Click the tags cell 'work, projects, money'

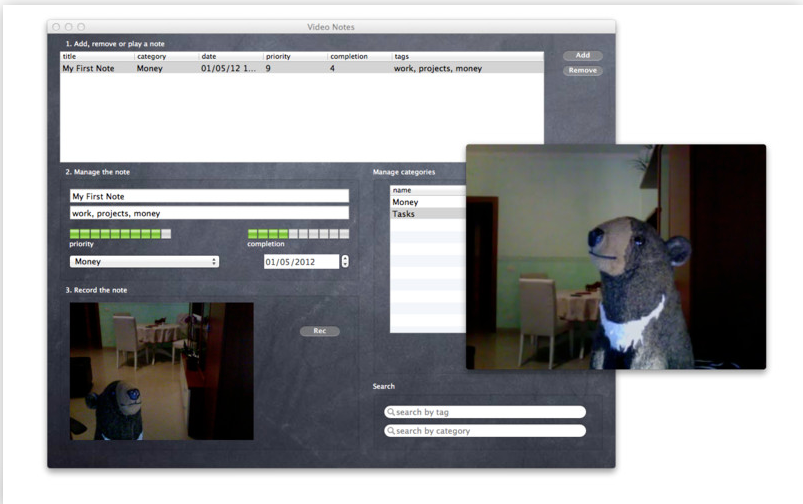(438, 69)
